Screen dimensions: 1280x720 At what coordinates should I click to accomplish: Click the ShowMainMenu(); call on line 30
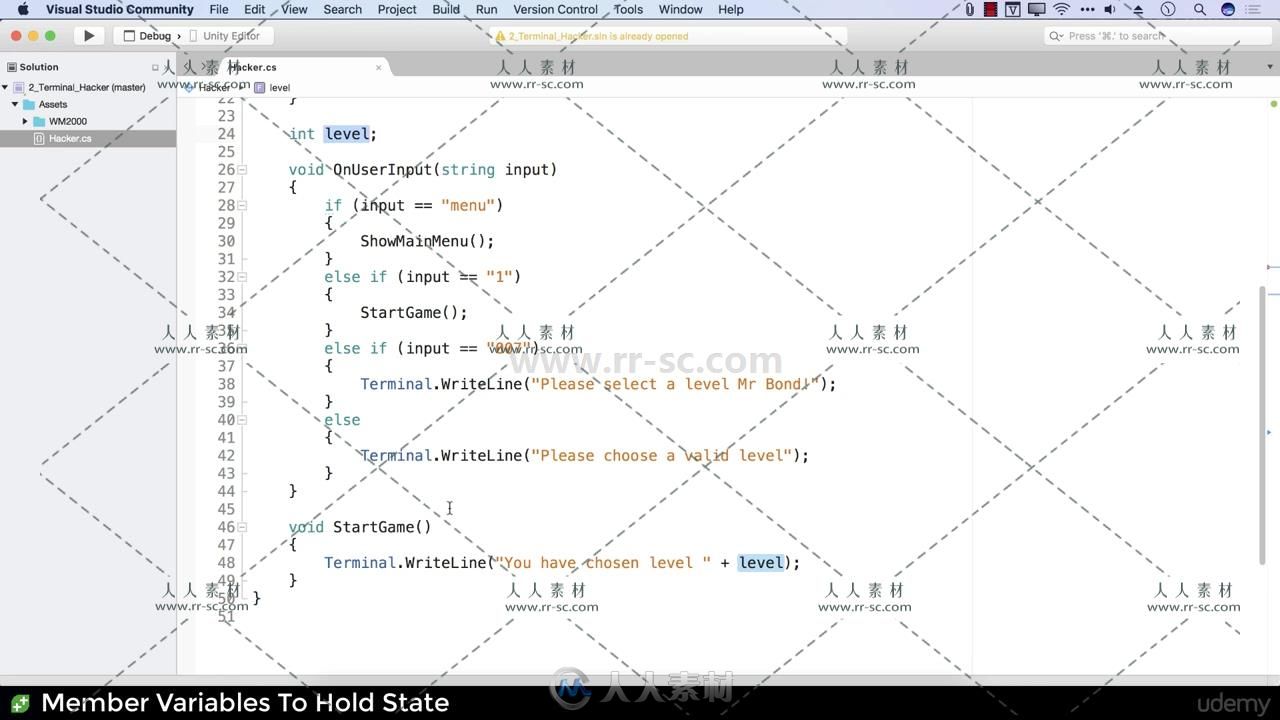coord(427,241)
